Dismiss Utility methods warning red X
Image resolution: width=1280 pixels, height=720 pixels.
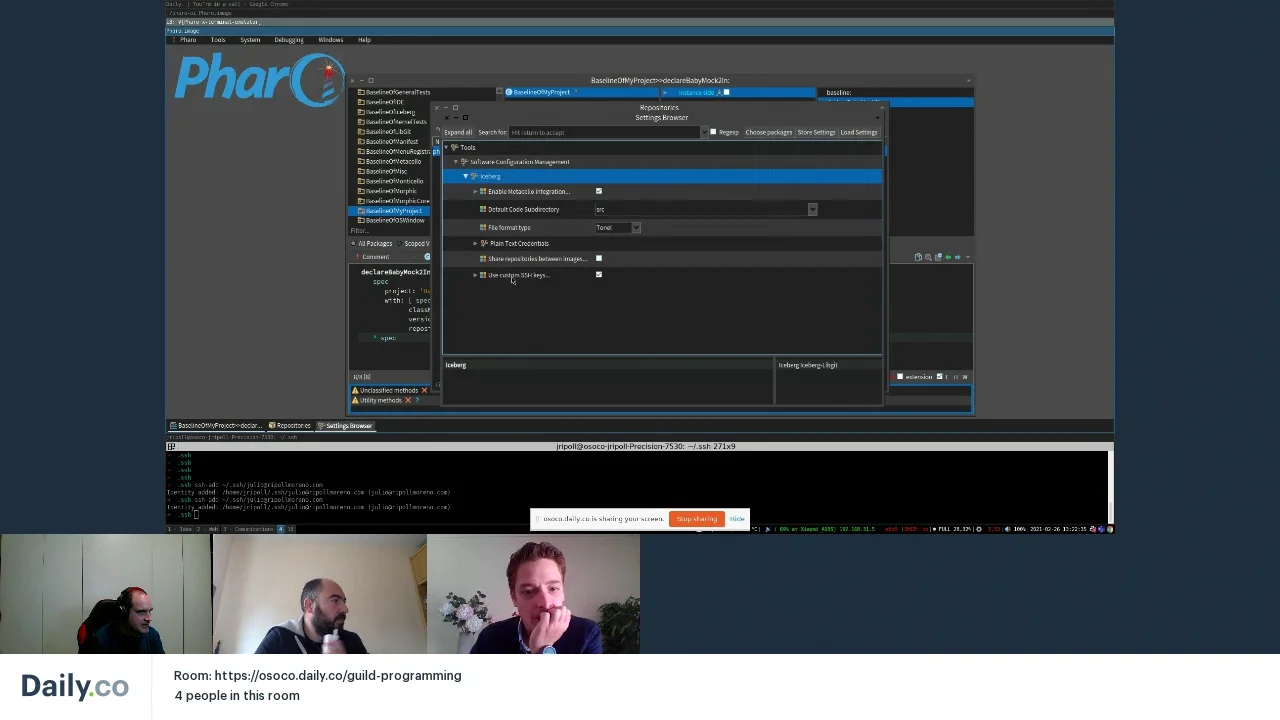point(408,400)
